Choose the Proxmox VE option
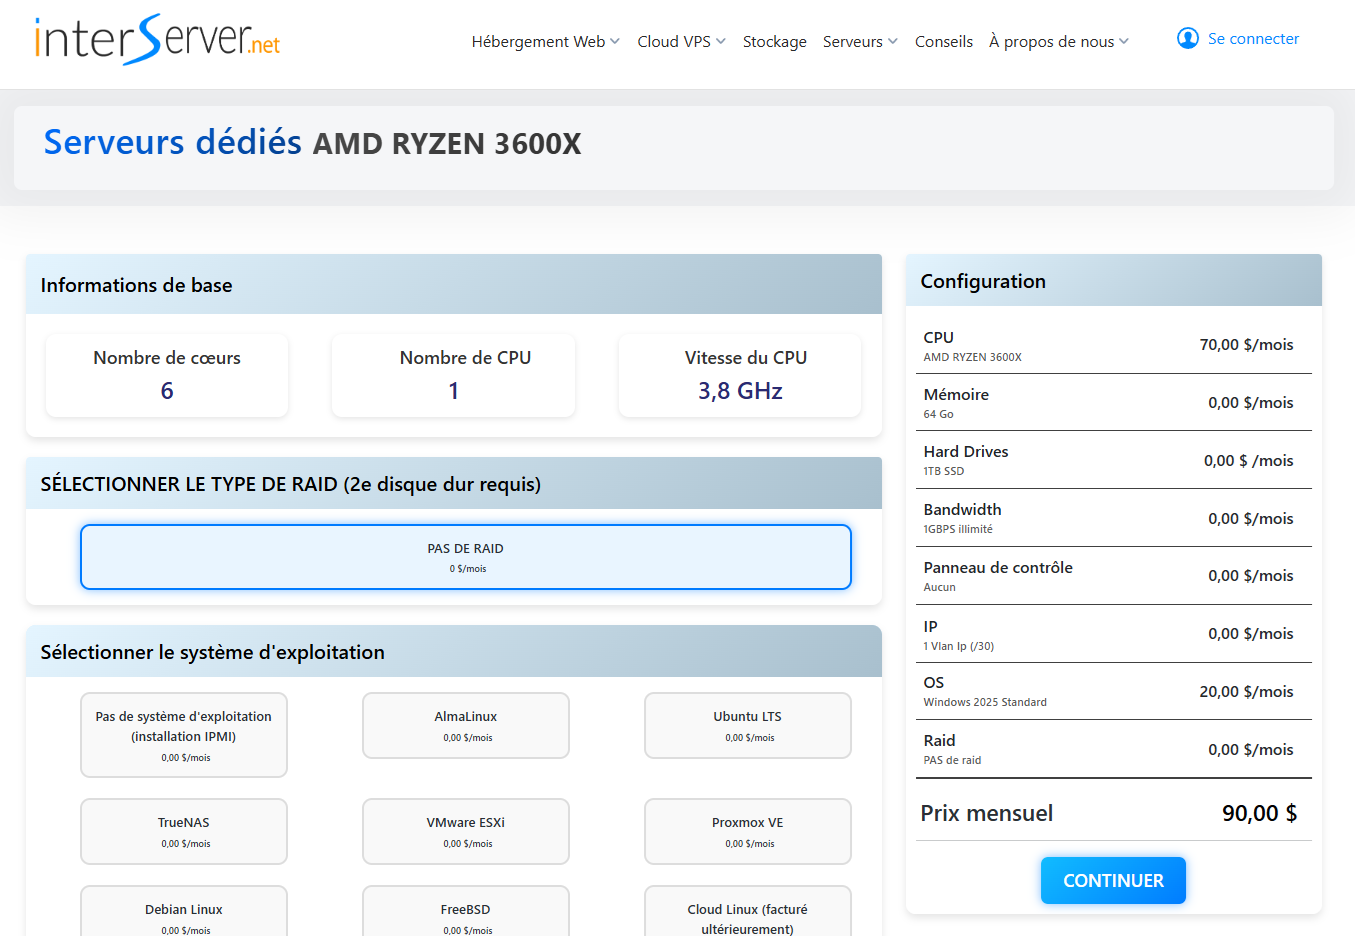 coord(747,831)
